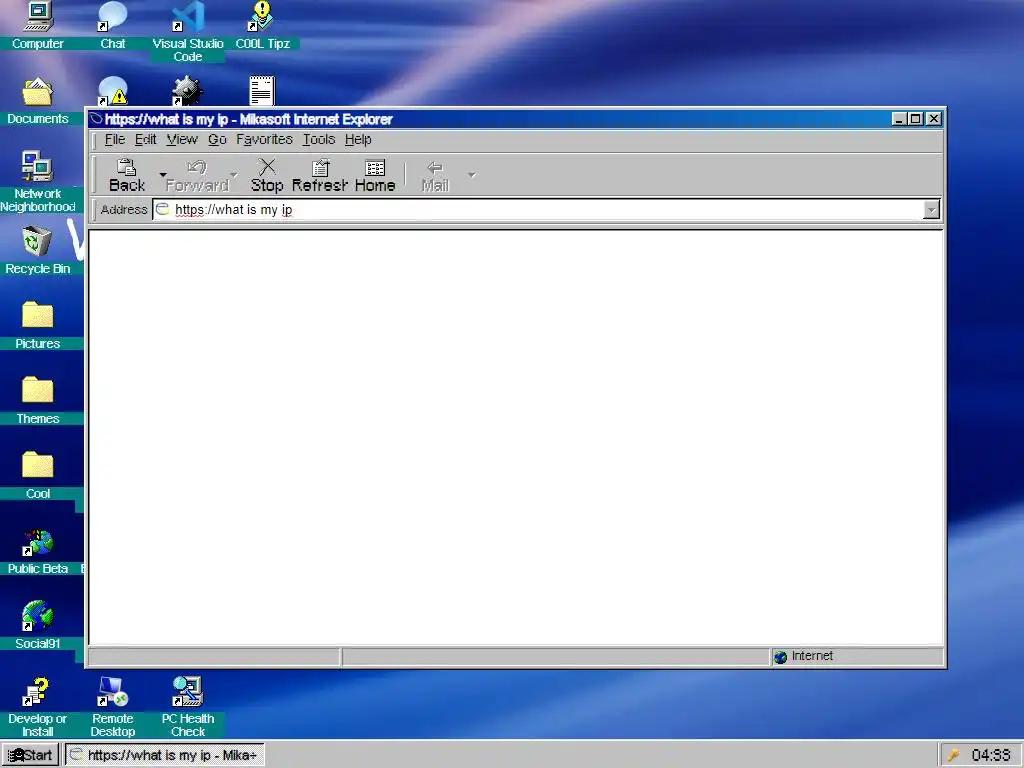
Task: Click the Internet Explorer title bar icon
Action: coord(97,119)
